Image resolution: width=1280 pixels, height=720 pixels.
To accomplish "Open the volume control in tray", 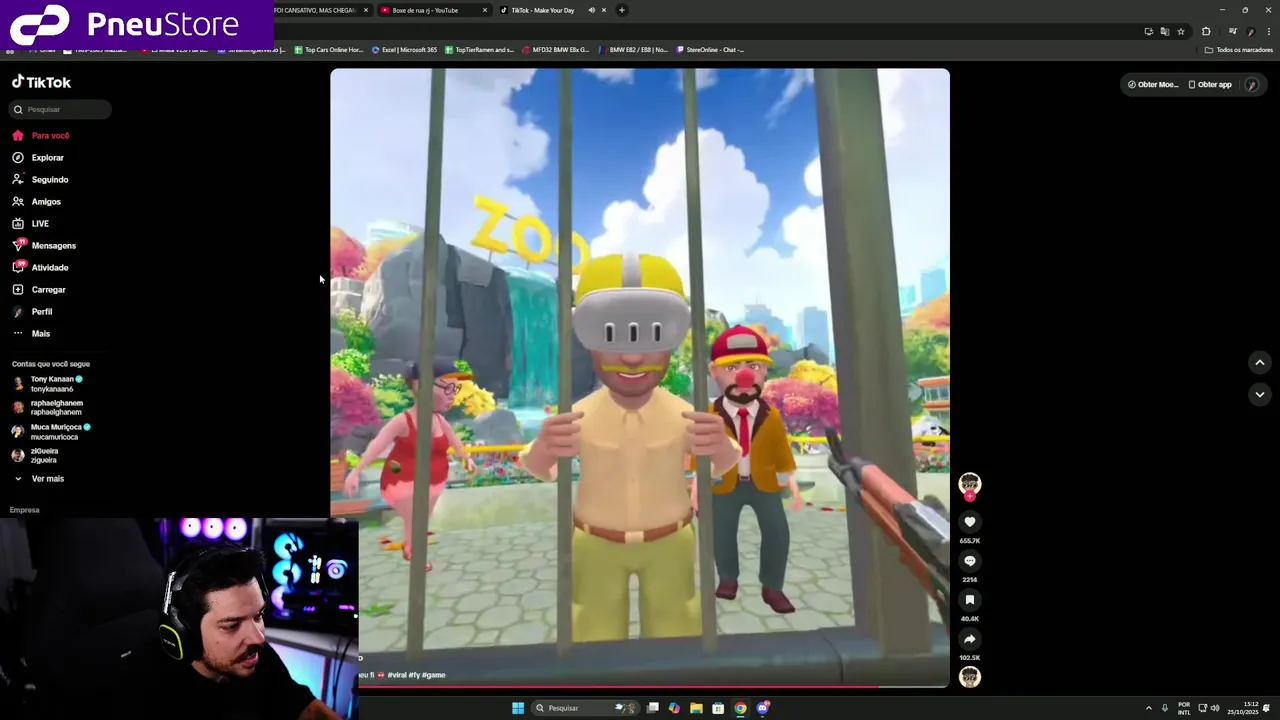I will pyautogui.click(x=1215, y=708).
